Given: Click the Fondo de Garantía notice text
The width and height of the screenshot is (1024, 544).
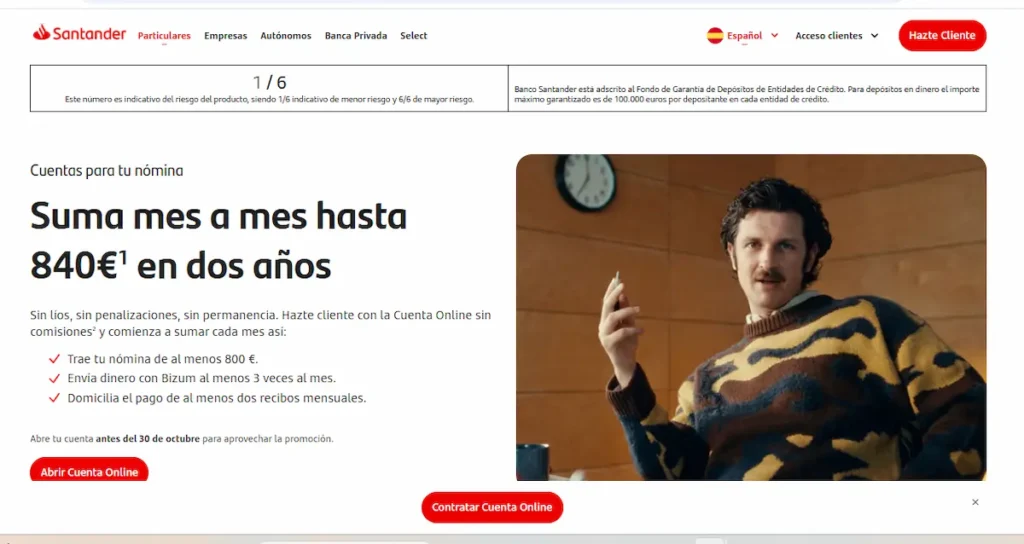Looking at the screenshot, I should (x=746, y=94).
